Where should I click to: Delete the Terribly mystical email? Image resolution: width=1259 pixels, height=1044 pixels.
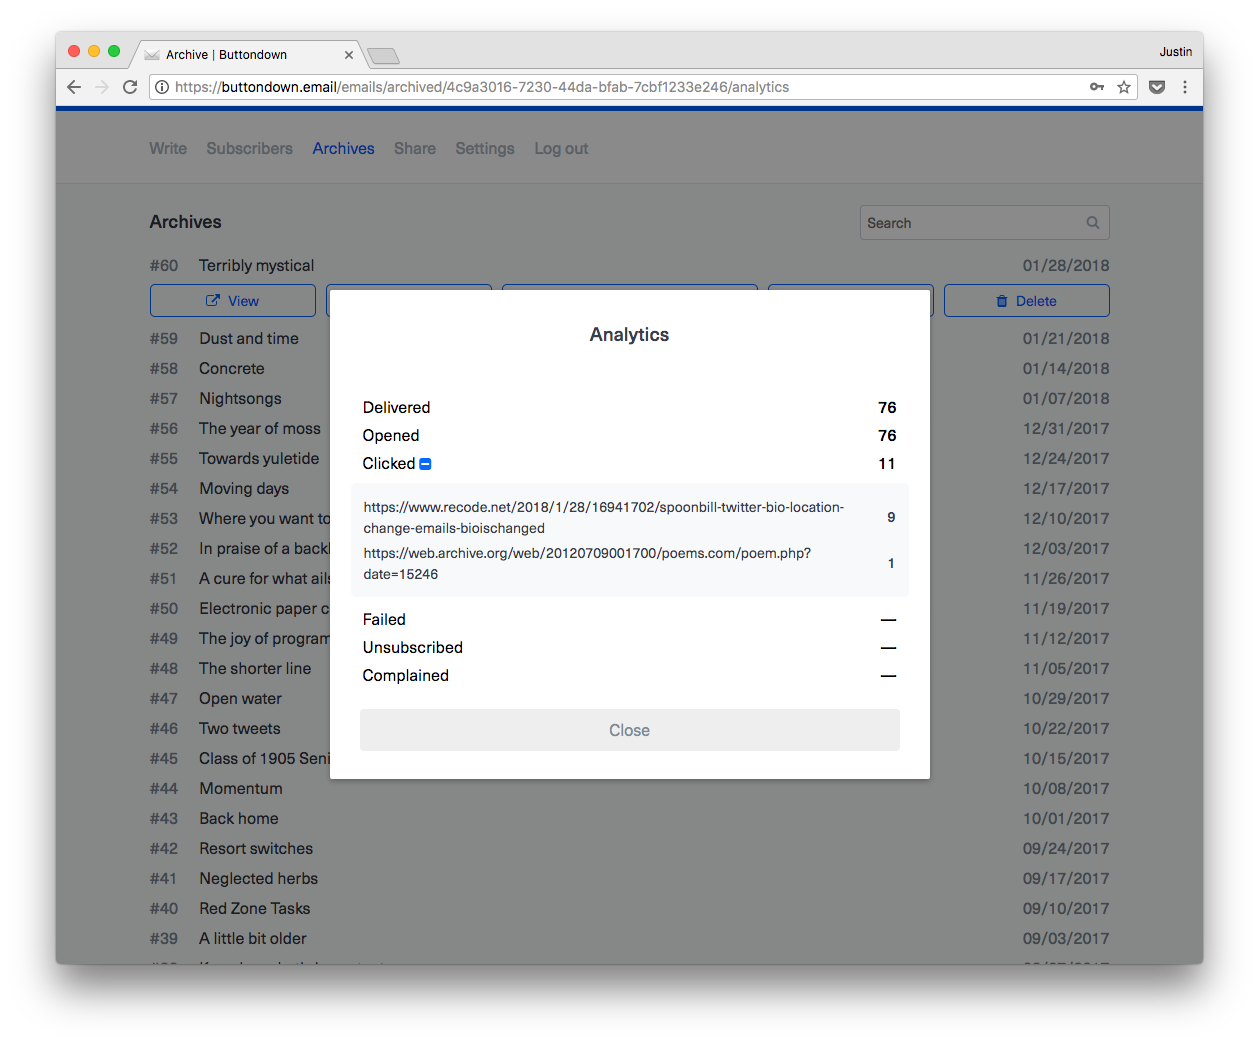[x=1026, y=301]
